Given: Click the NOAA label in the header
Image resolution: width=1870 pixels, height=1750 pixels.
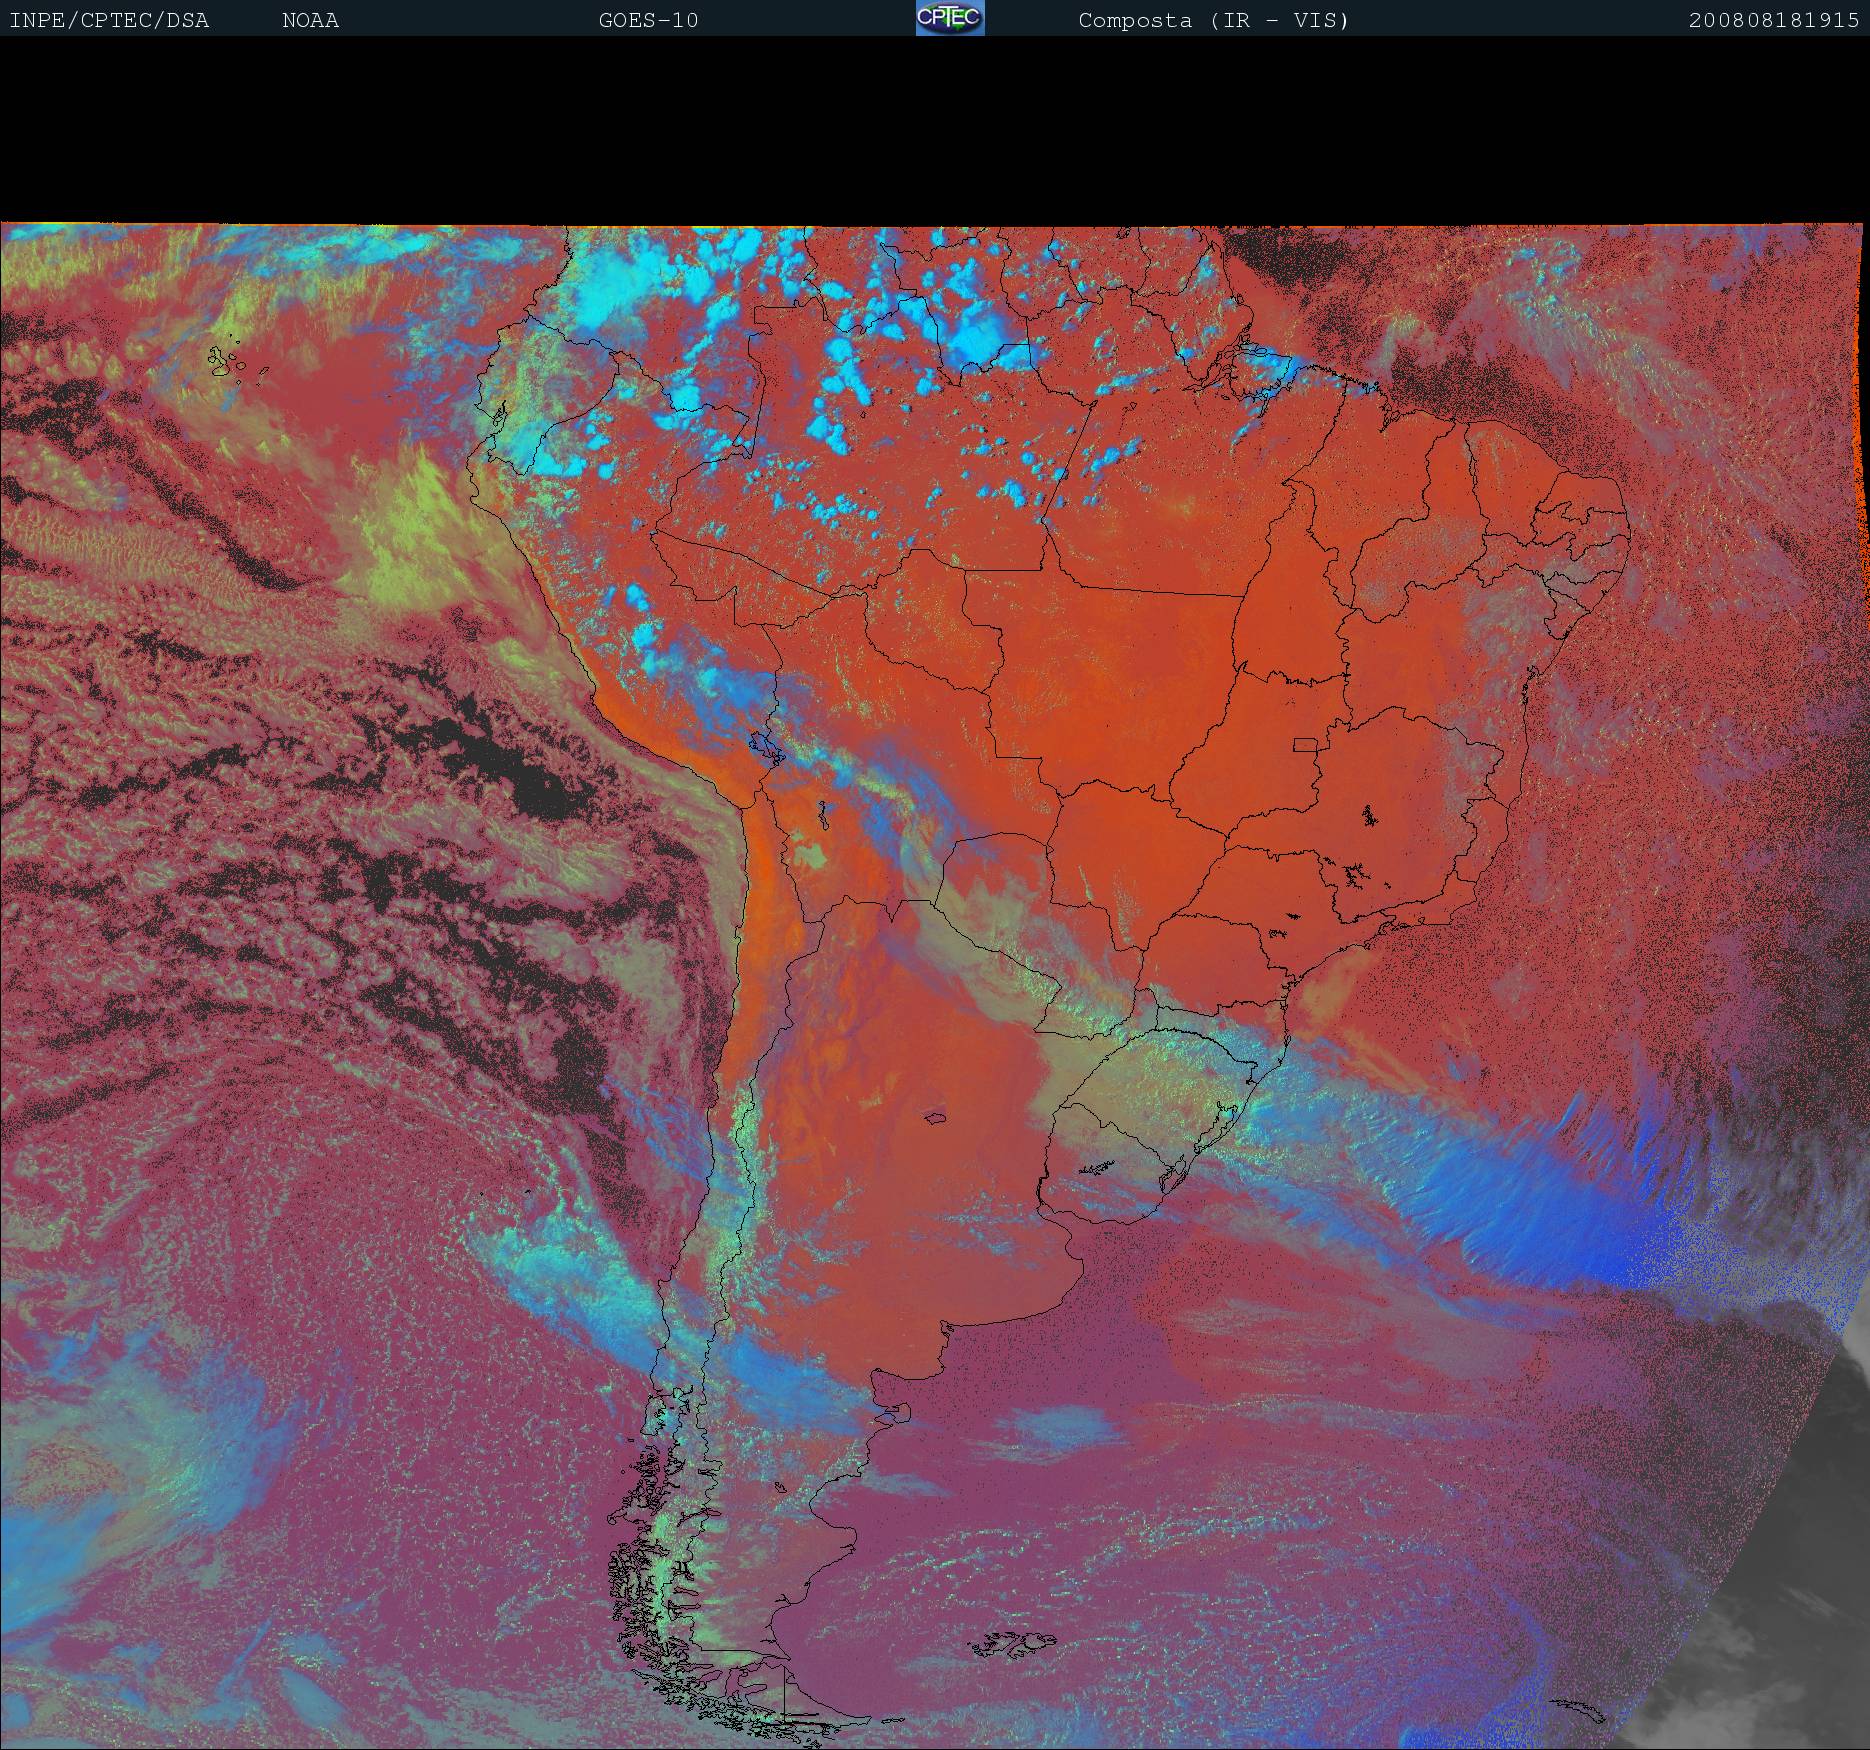Looking at the screenshot, I should coord(310,21).
